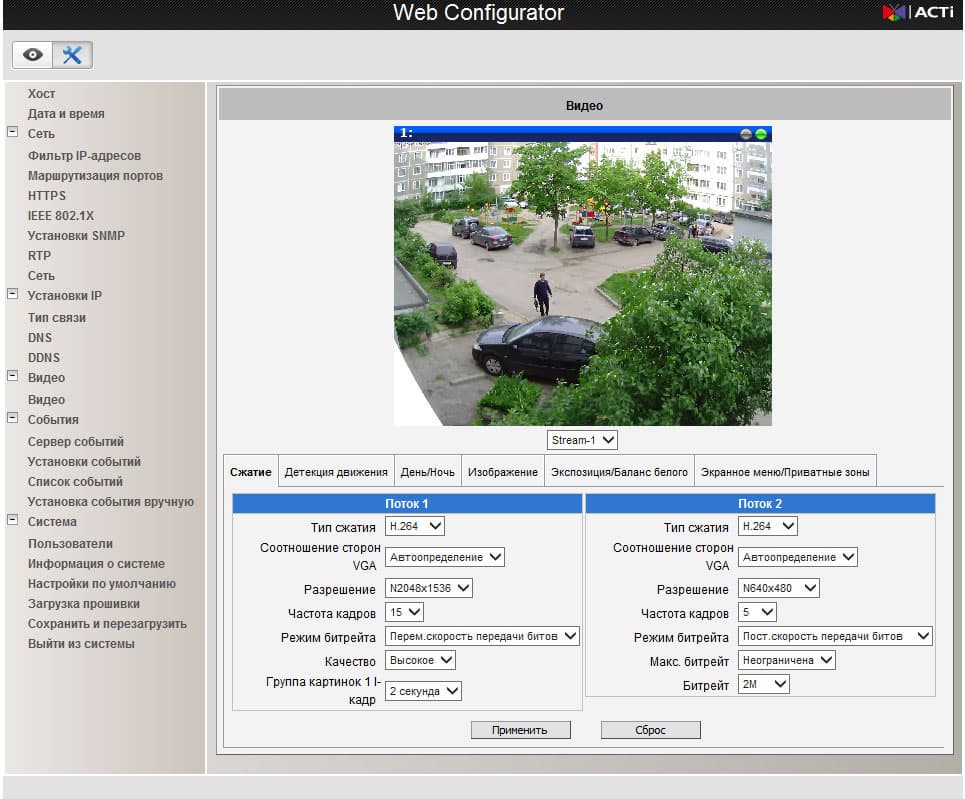This screenshot has height=799, width=965.
Task: Click the camera video preview image
Action: click(x=582, y=284)
